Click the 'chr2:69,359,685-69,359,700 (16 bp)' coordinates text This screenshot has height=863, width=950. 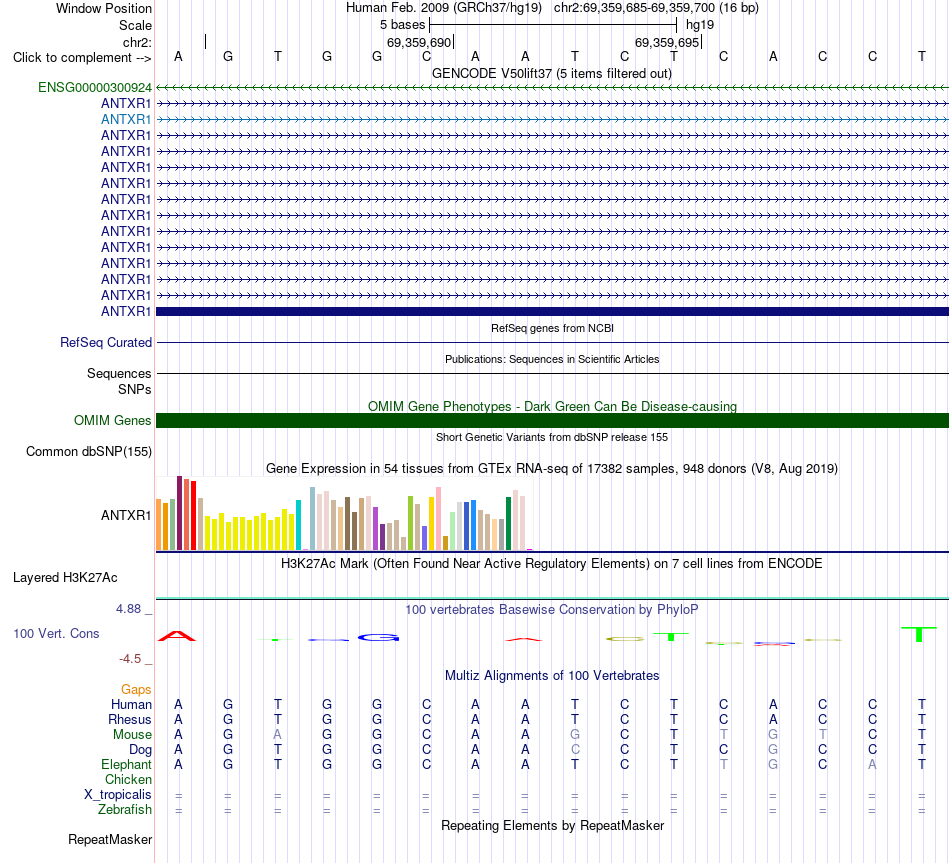pos(656,8)
